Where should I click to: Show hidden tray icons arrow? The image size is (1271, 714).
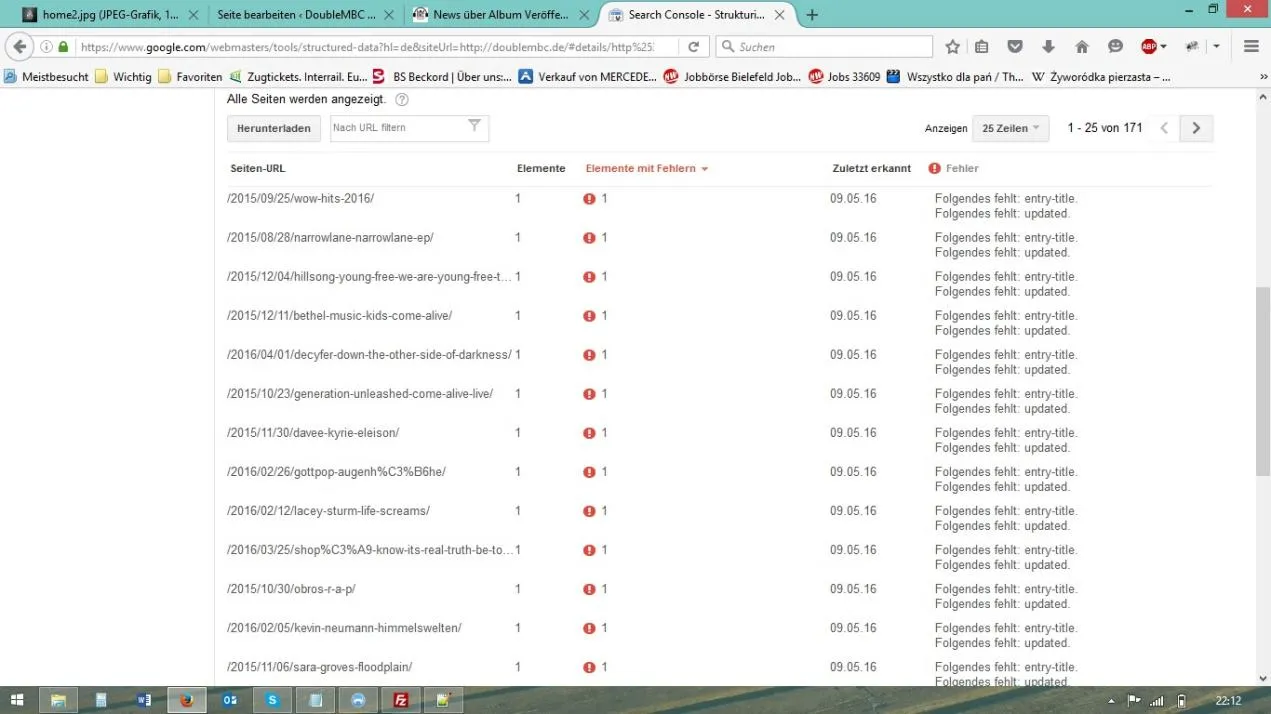coord(1112,701)
